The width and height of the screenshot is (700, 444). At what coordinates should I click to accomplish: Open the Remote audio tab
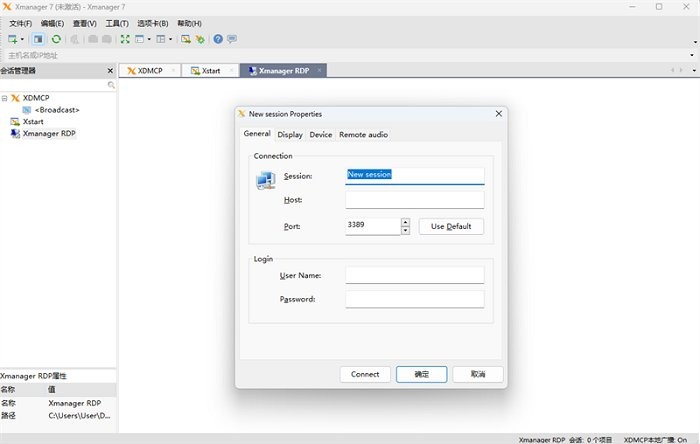(363, 134)
